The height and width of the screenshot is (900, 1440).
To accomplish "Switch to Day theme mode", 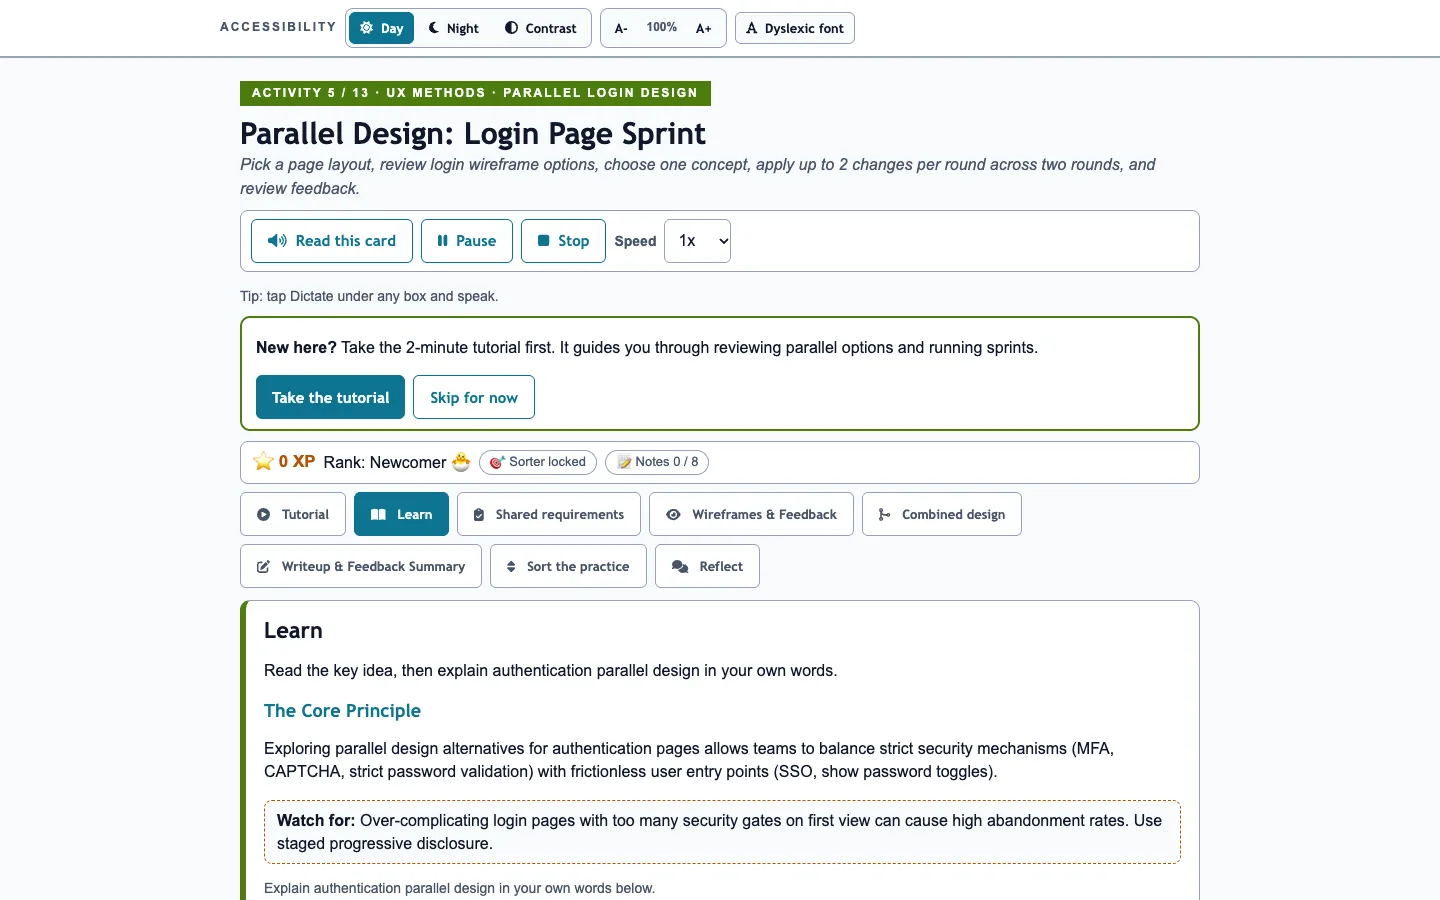I will pos(381,28).
